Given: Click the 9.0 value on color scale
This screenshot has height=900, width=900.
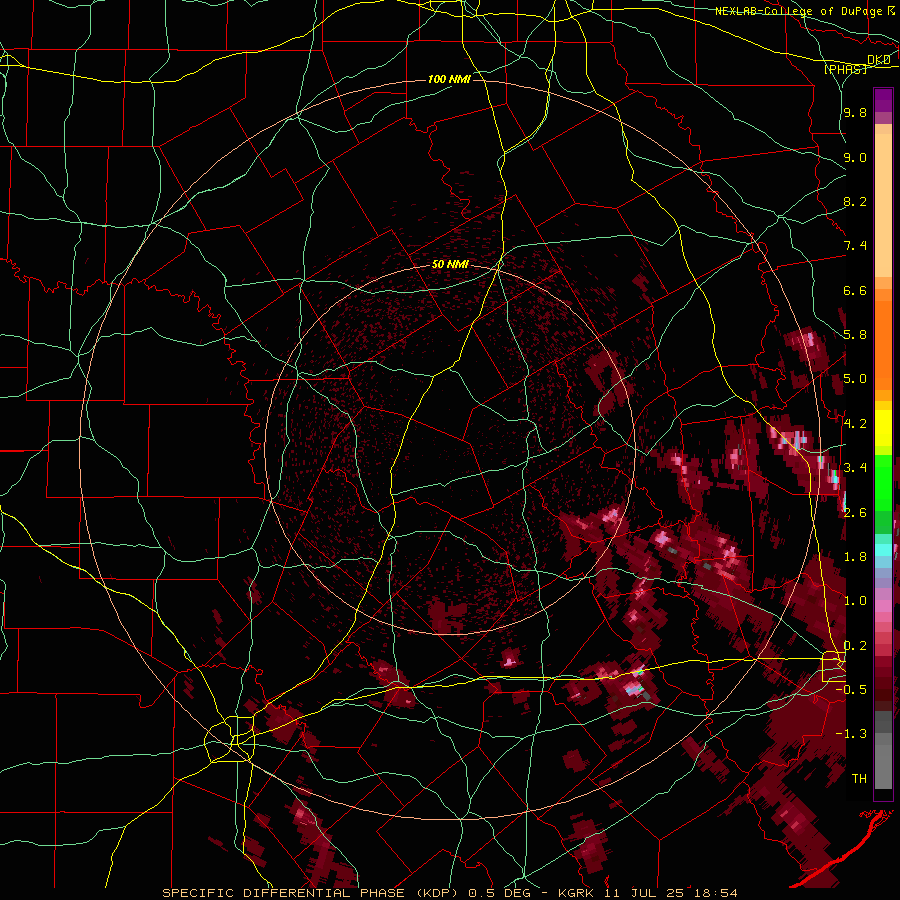Looking at the screenshot, I should 855,157.
